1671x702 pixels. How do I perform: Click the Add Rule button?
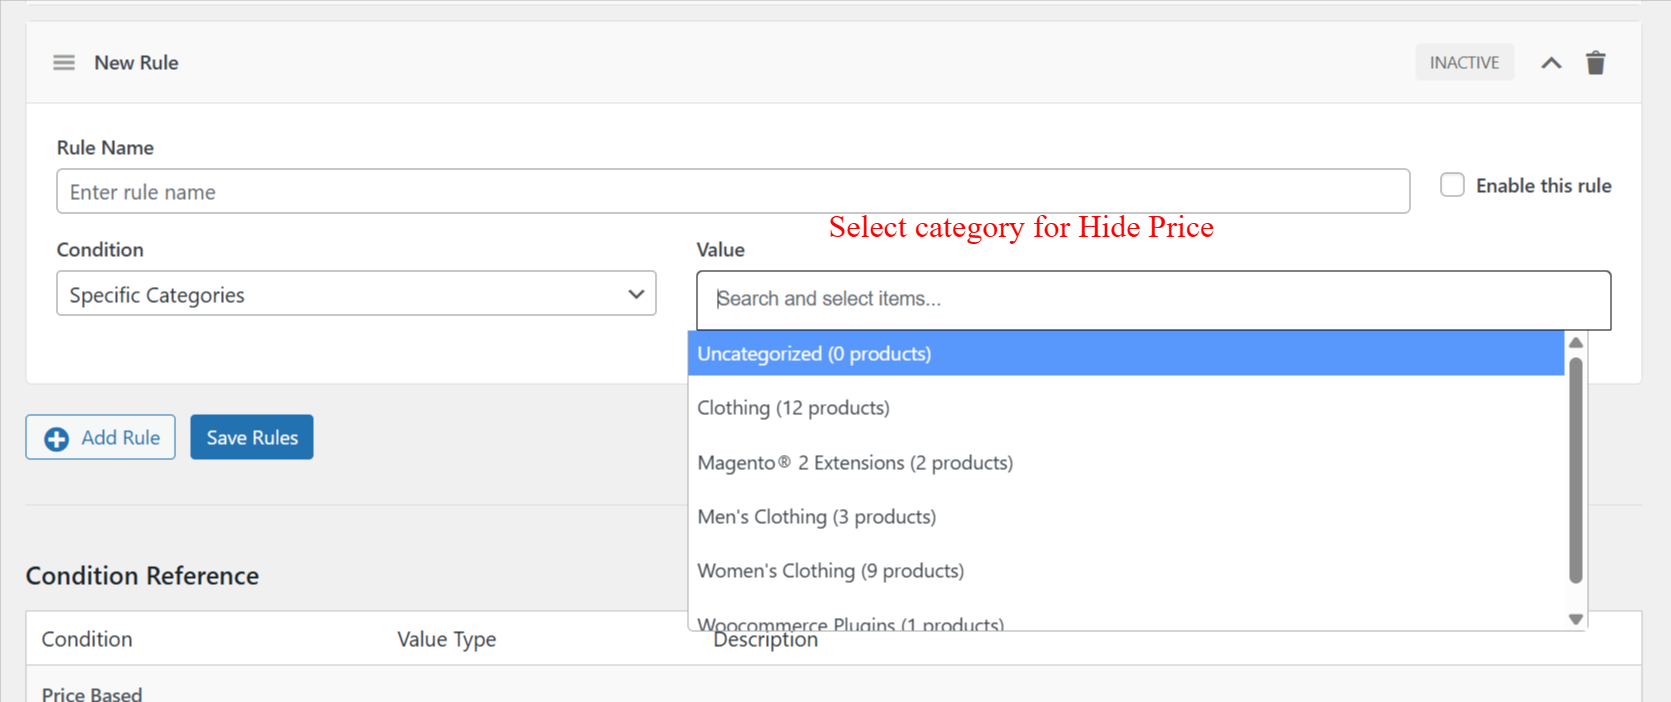100,437
